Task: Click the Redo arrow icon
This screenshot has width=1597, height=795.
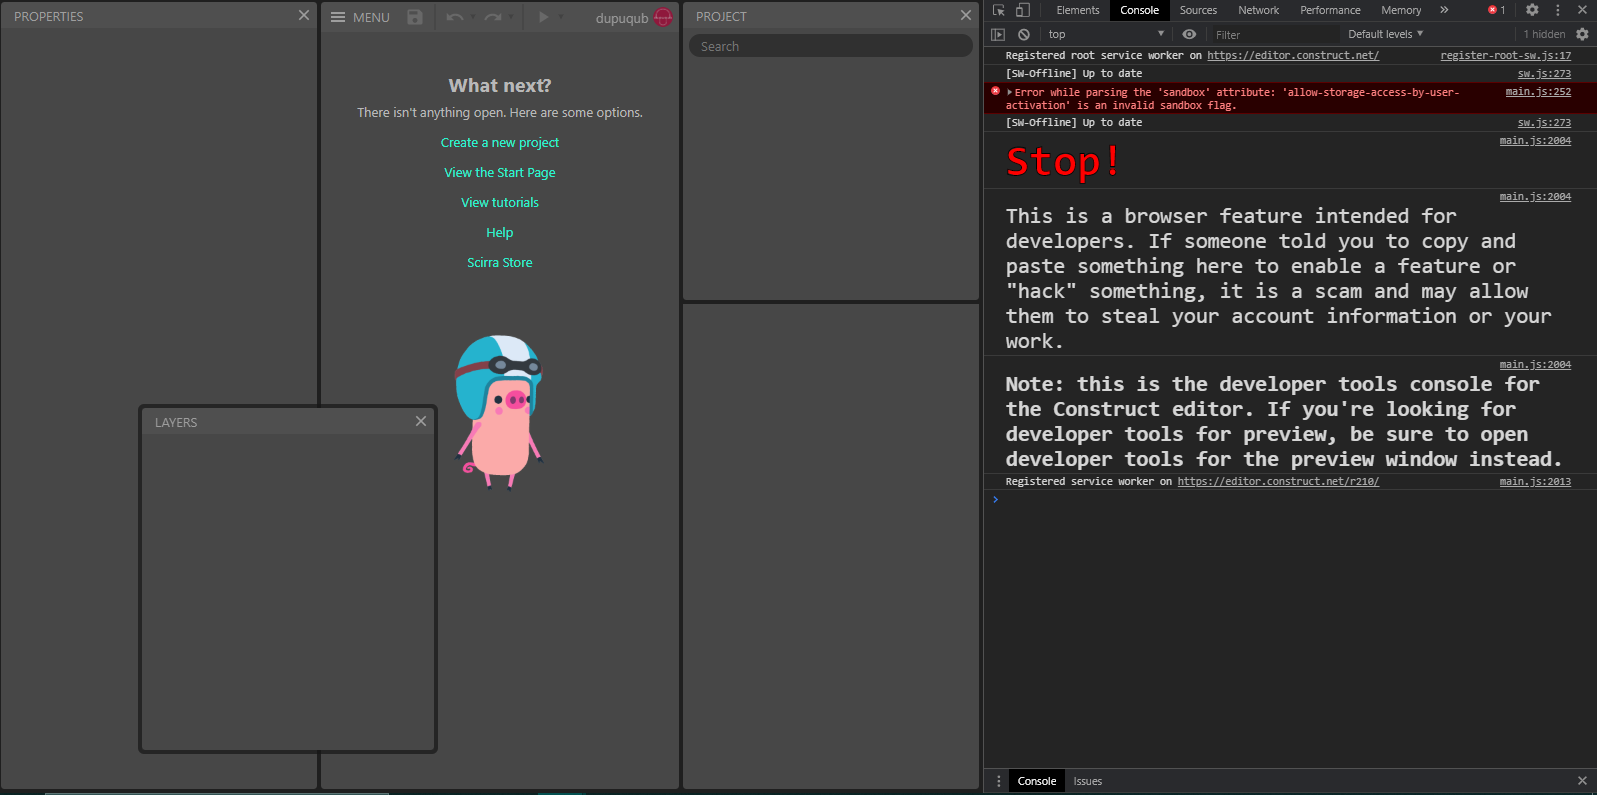Action: coord(493,17)
